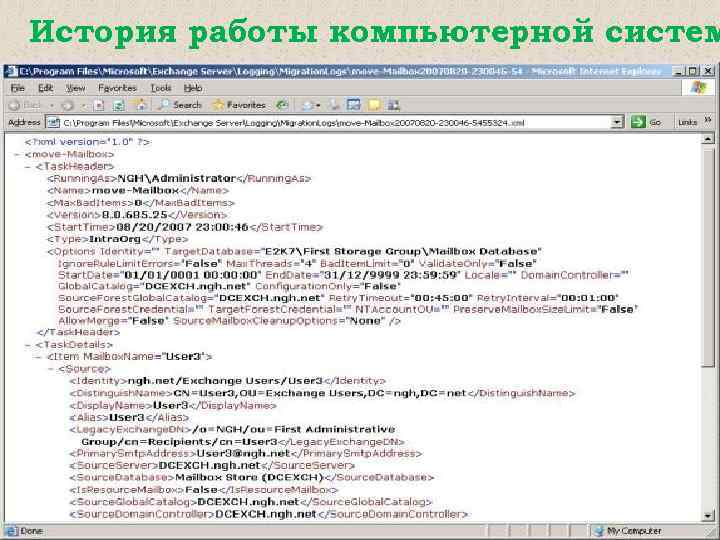Click the Edit page toolbar icon
720x540 pixels.
point(354,105)
